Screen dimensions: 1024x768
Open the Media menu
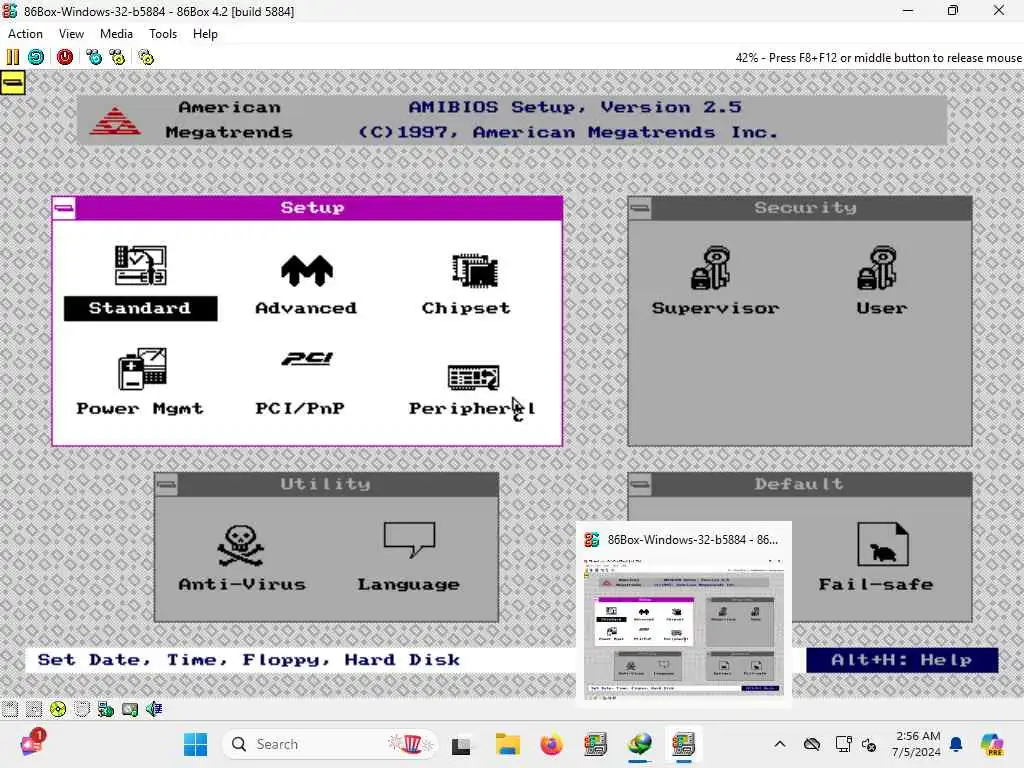[116, 34]
